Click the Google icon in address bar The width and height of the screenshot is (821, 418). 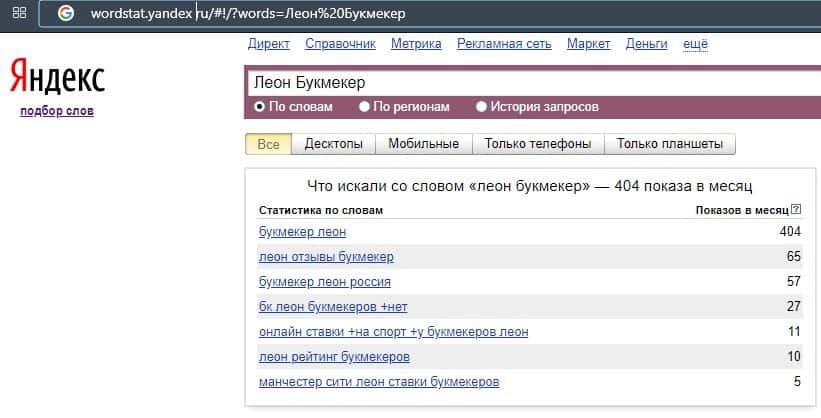click(x=66, y=14)
